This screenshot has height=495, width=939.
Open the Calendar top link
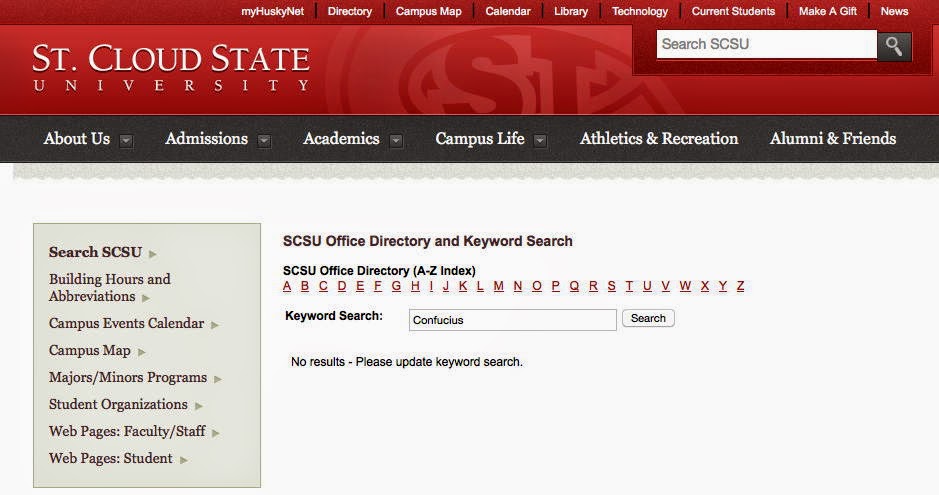pyautogui.click(x=508, y=11)
